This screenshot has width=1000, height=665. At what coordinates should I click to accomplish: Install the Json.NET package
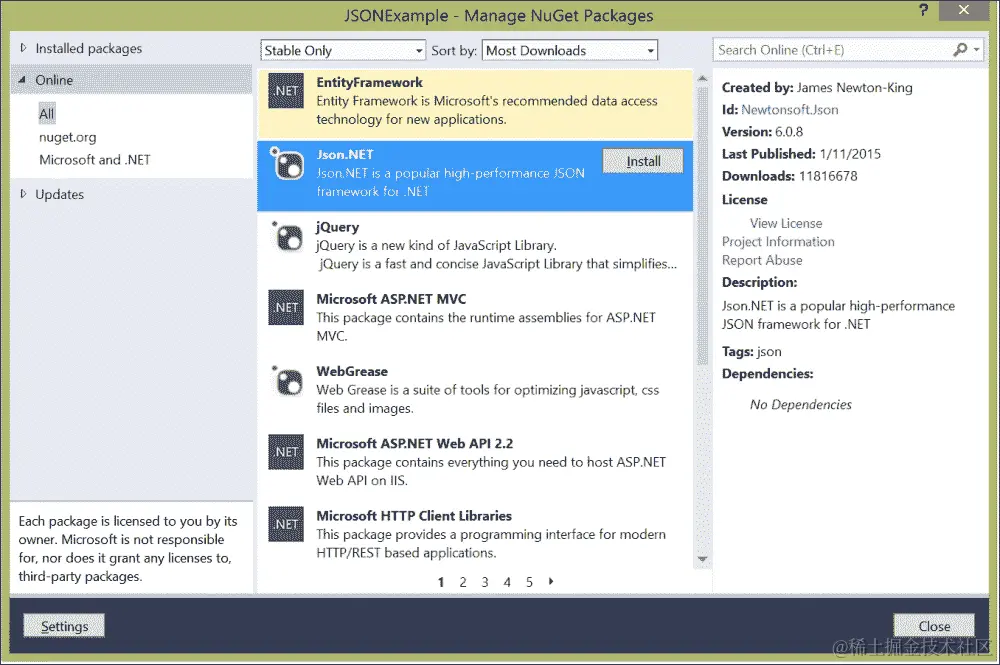643,161
